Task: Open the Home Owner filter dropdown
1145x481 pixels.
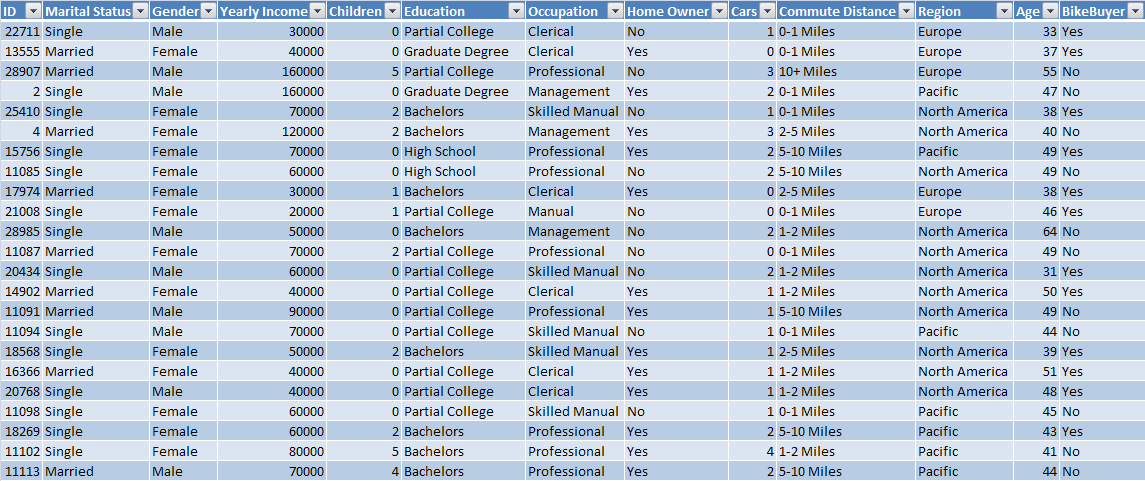Action: 719,11
